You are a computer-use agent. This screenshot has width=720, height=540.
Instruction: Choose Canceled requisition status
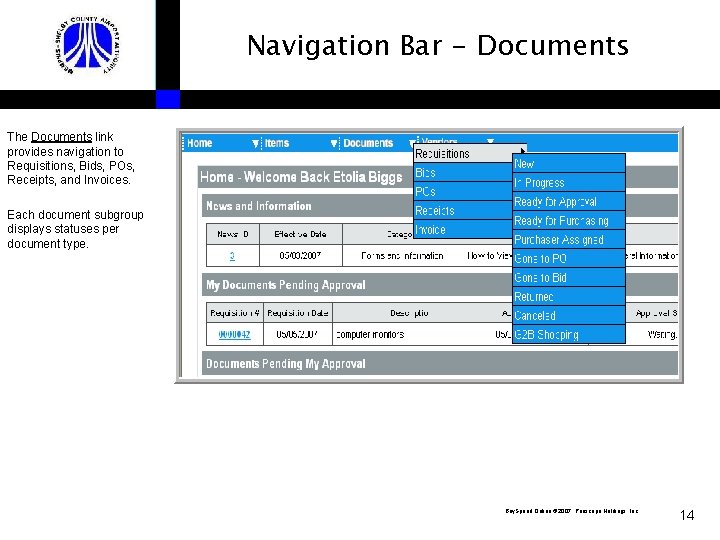[x=569, y=315]
